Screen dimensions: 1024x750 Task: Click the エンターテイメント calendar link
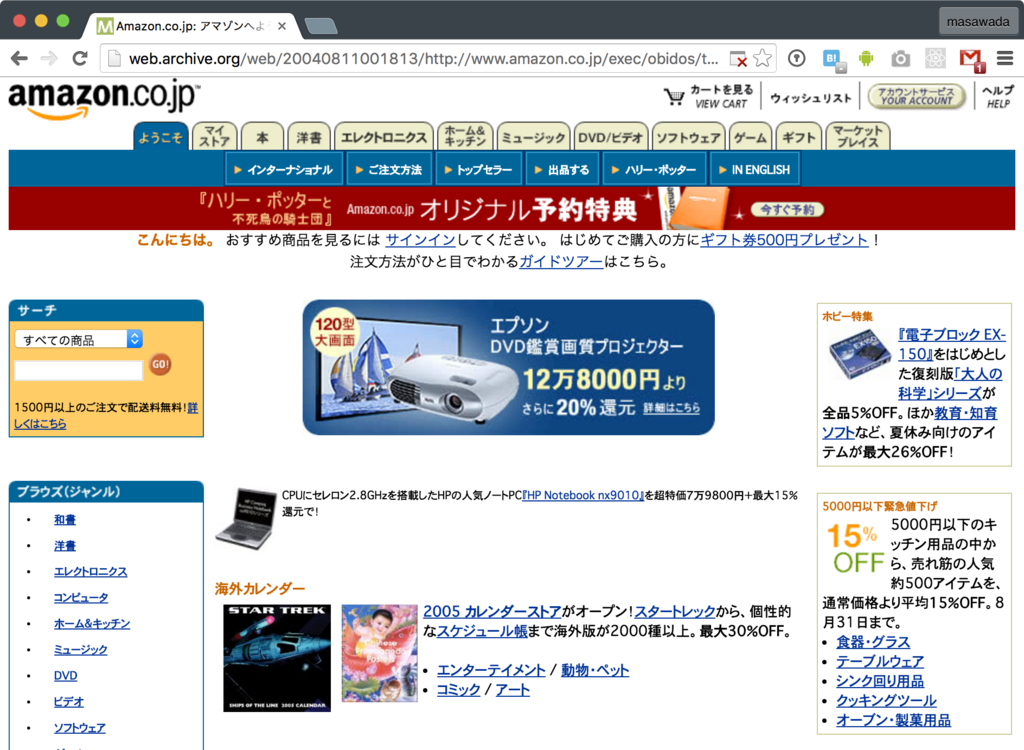[x=491, y=670]
